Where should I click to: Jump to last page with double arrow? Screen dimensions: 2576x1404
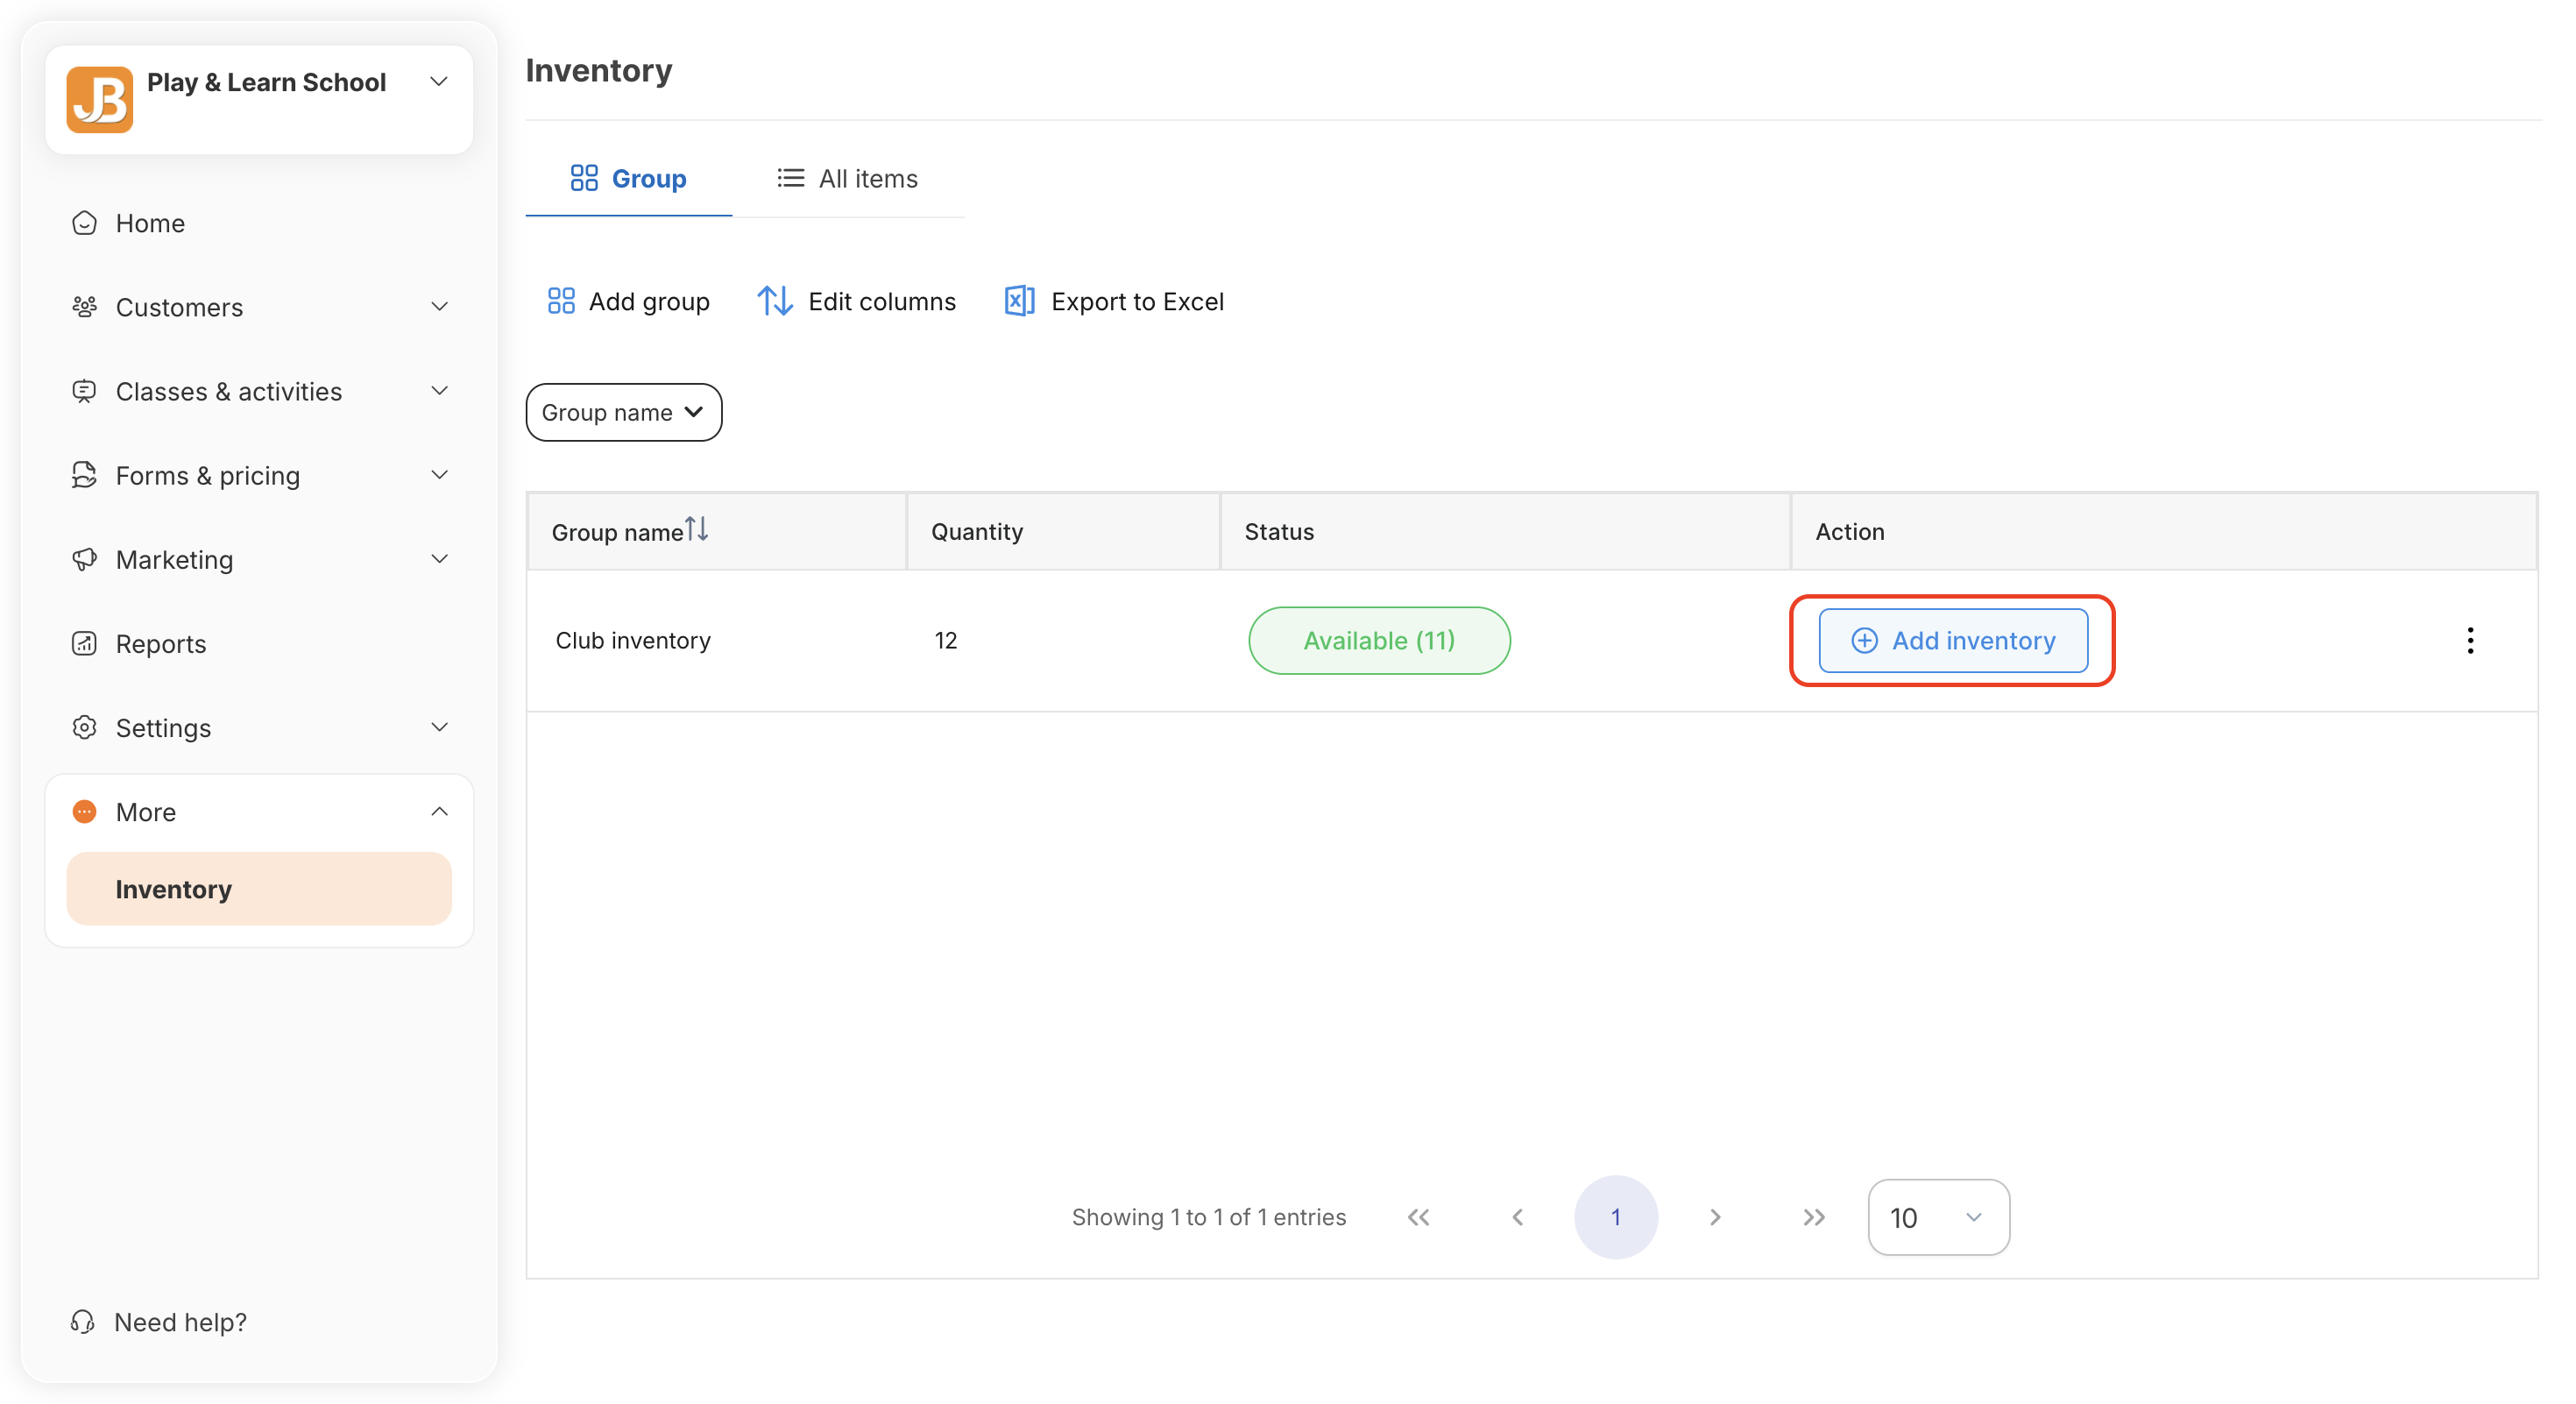point(1813,1217)
